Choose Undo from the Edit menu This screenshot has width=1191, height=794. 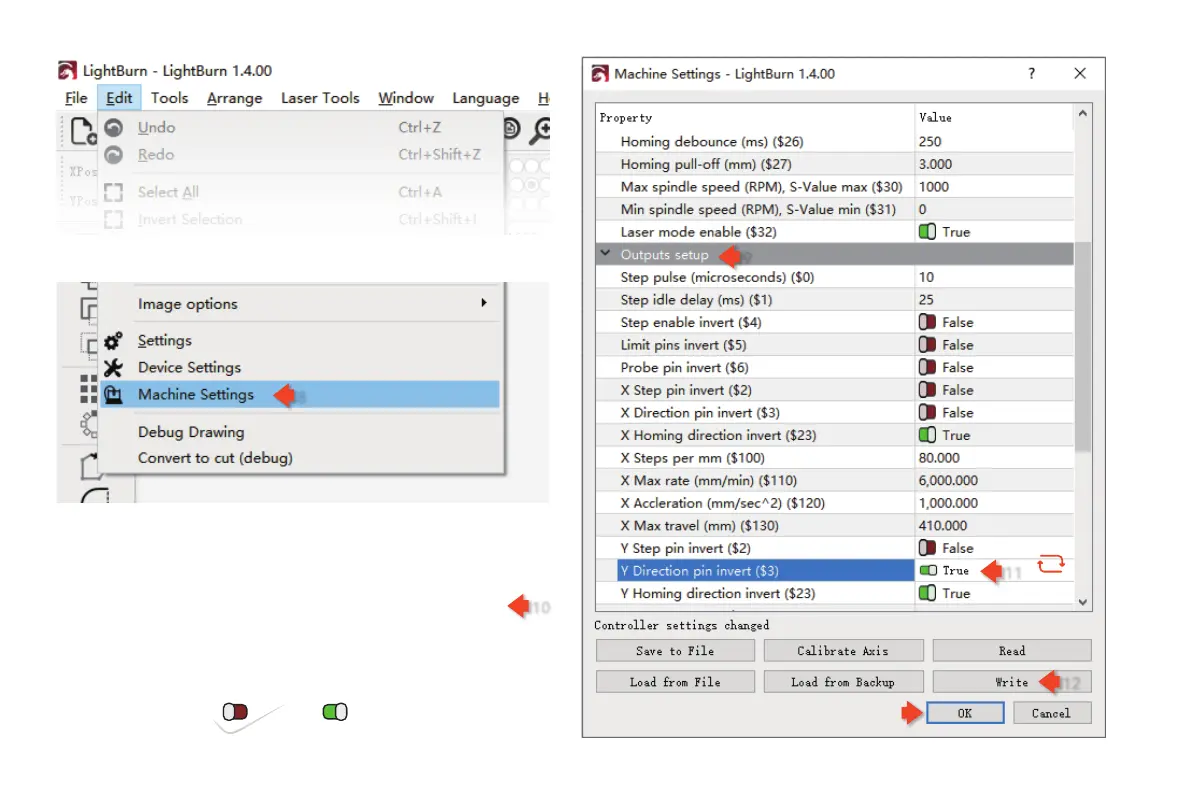(302, 128)
